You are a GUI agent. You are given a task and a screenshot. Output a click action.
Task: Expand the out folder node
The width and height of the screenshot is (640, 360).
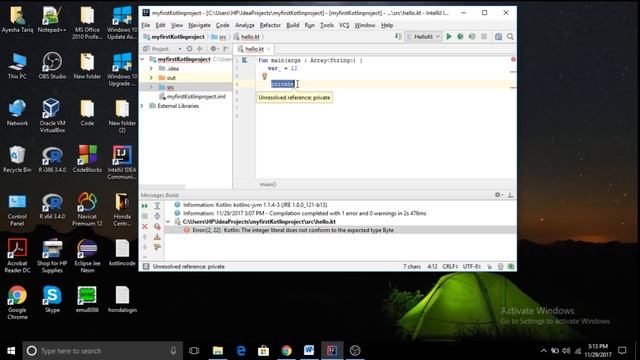coord(151,78)
